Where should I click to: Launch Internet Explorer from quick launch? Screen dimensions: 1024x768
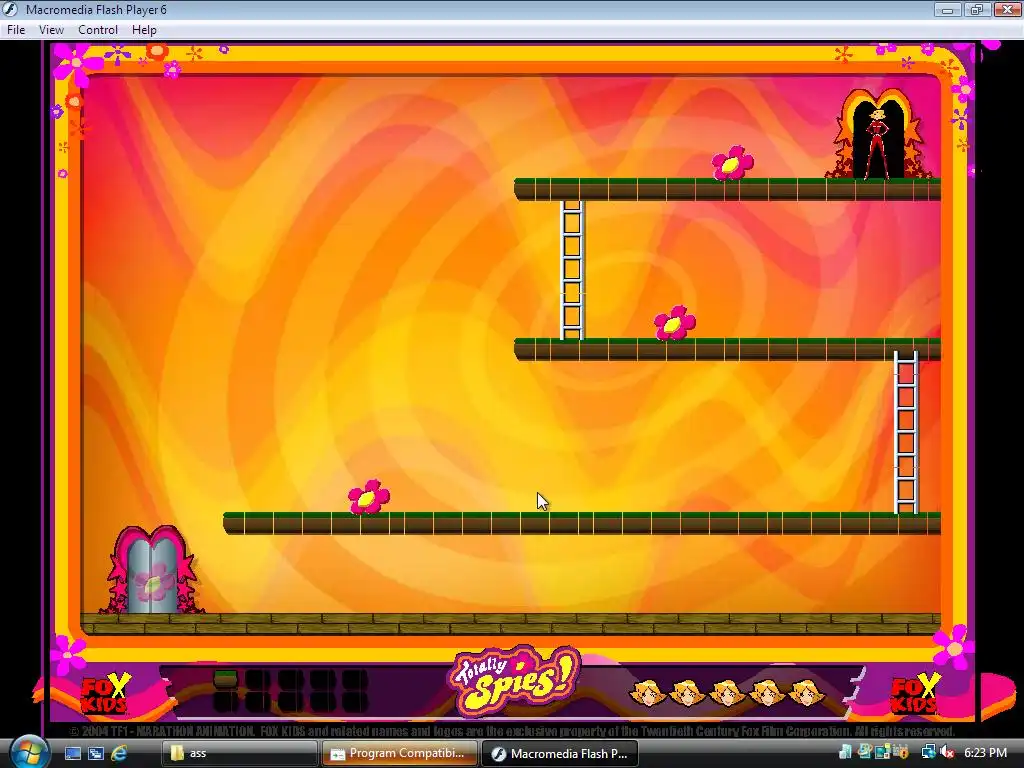point(119,753)
